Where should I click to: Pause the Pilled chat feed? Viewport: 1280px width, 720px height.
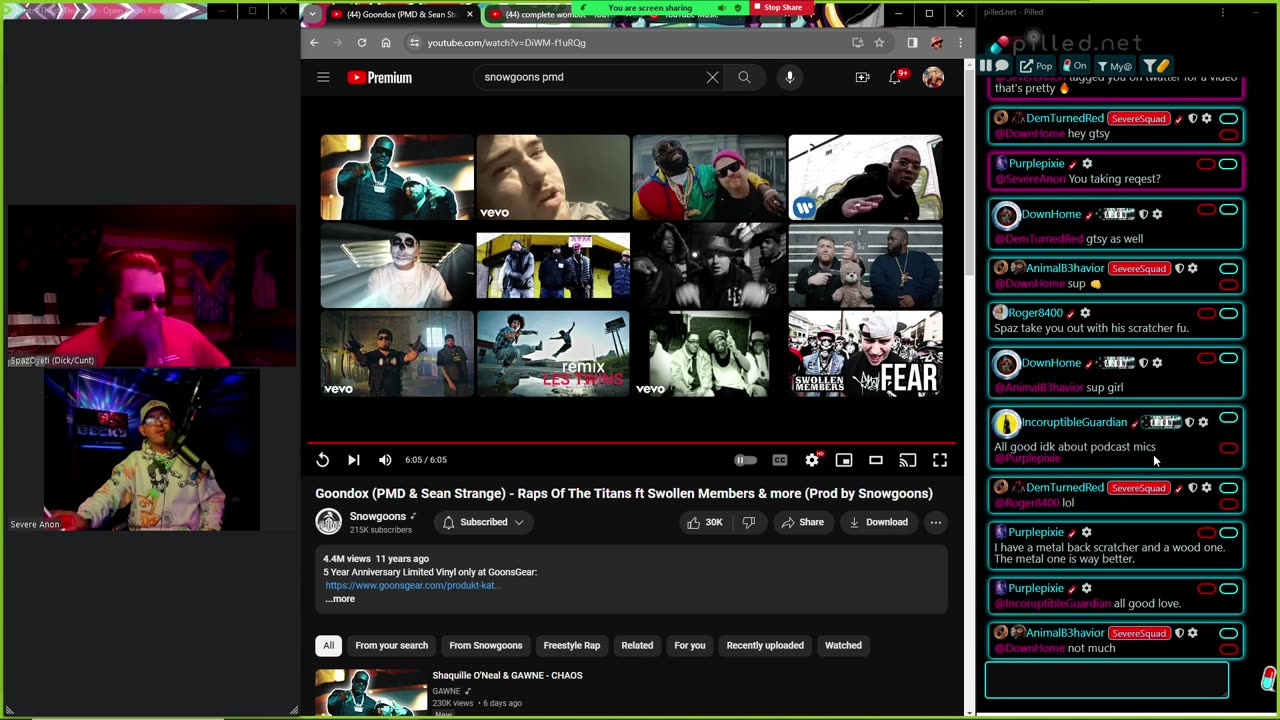click(x=986, y=66)
